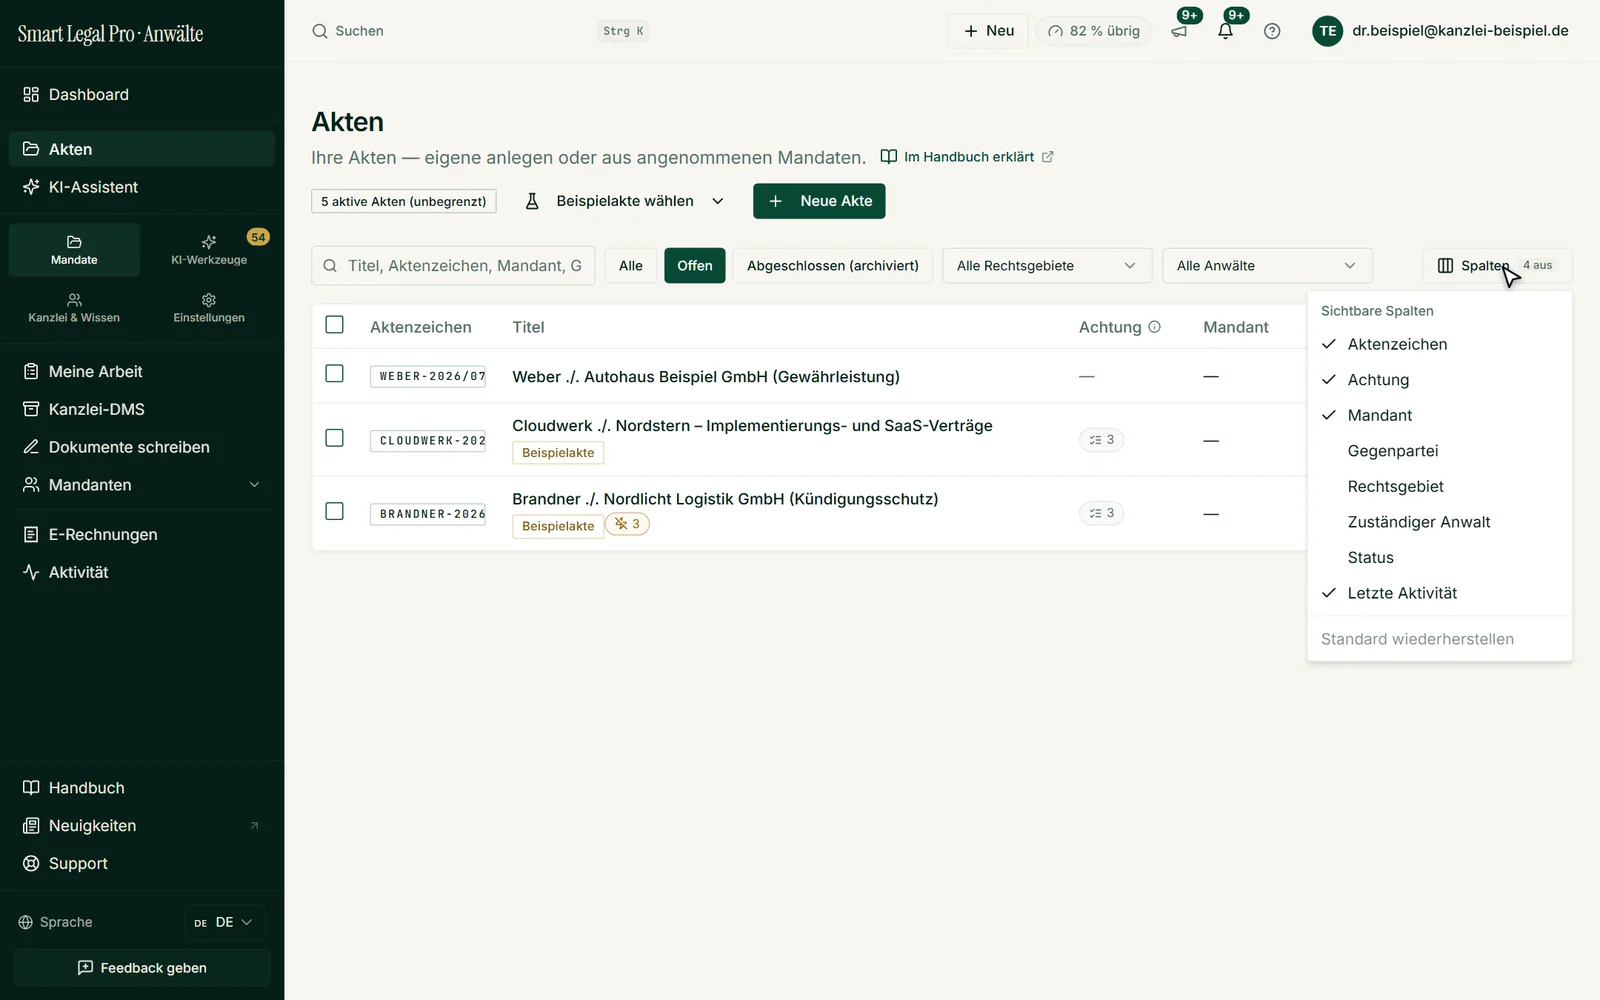Switch to the Kanzlei & Wissen tab

(74, 308)
